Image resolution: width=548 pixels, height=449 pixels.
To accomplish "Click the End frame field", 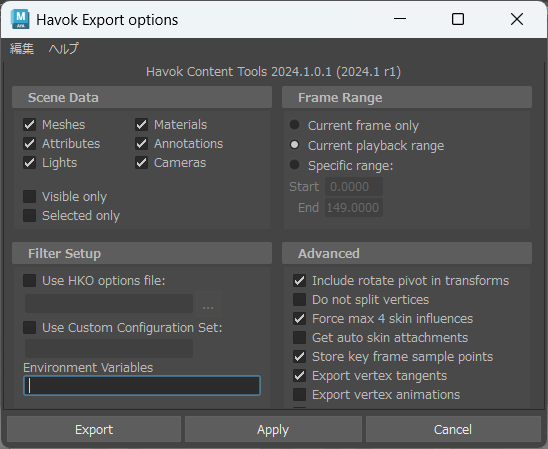I will pos(354,208).
